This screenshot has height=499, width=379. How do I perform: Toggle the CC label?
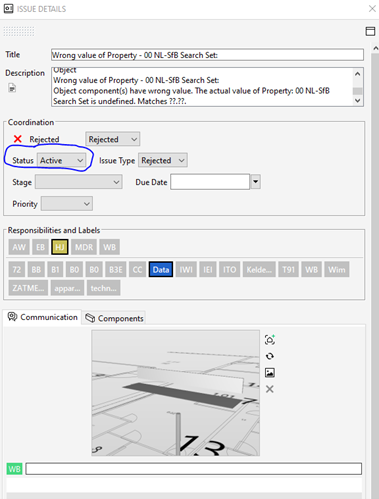137,269
